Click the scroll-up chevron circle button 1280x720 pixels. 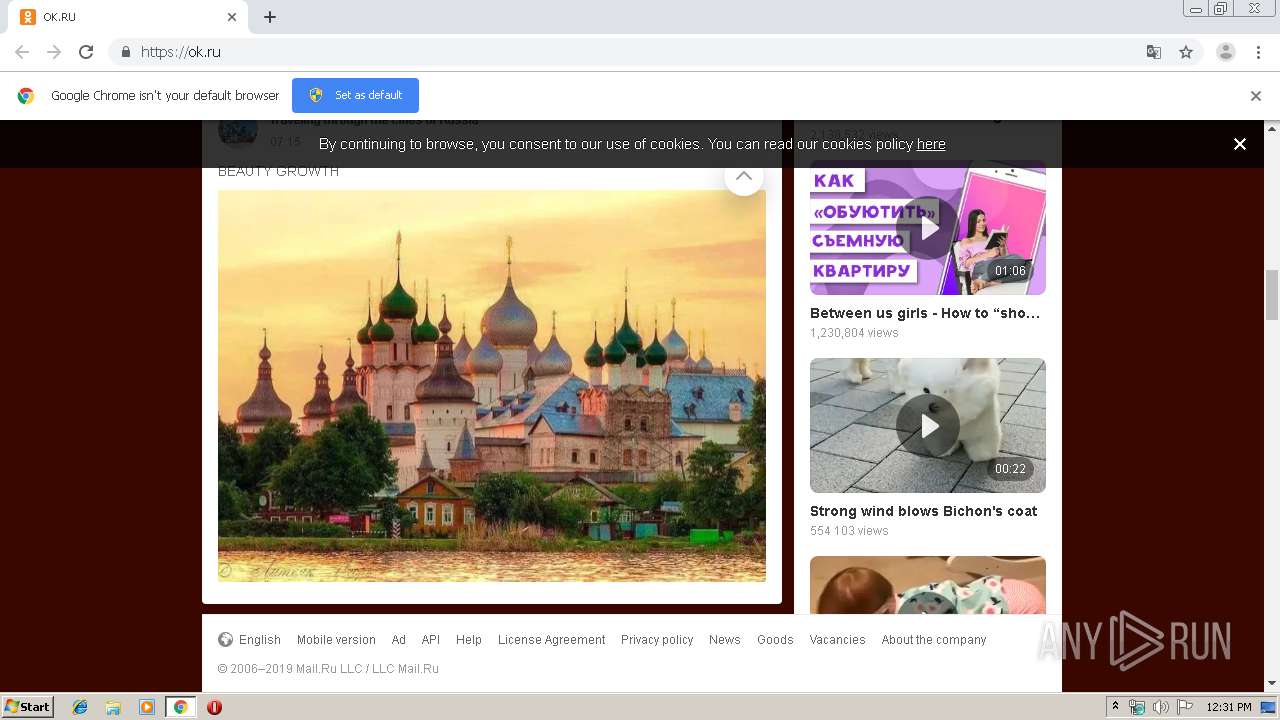tap(744, 176)
